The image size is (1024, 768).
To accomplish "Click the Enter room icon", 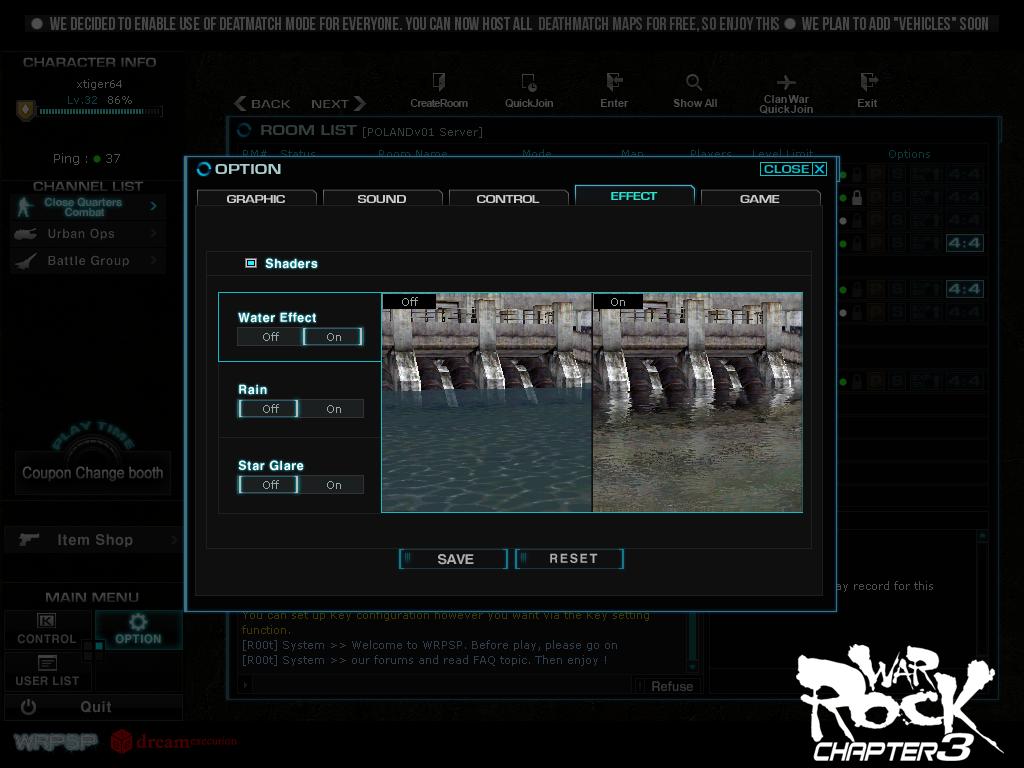I will point(614,82).
